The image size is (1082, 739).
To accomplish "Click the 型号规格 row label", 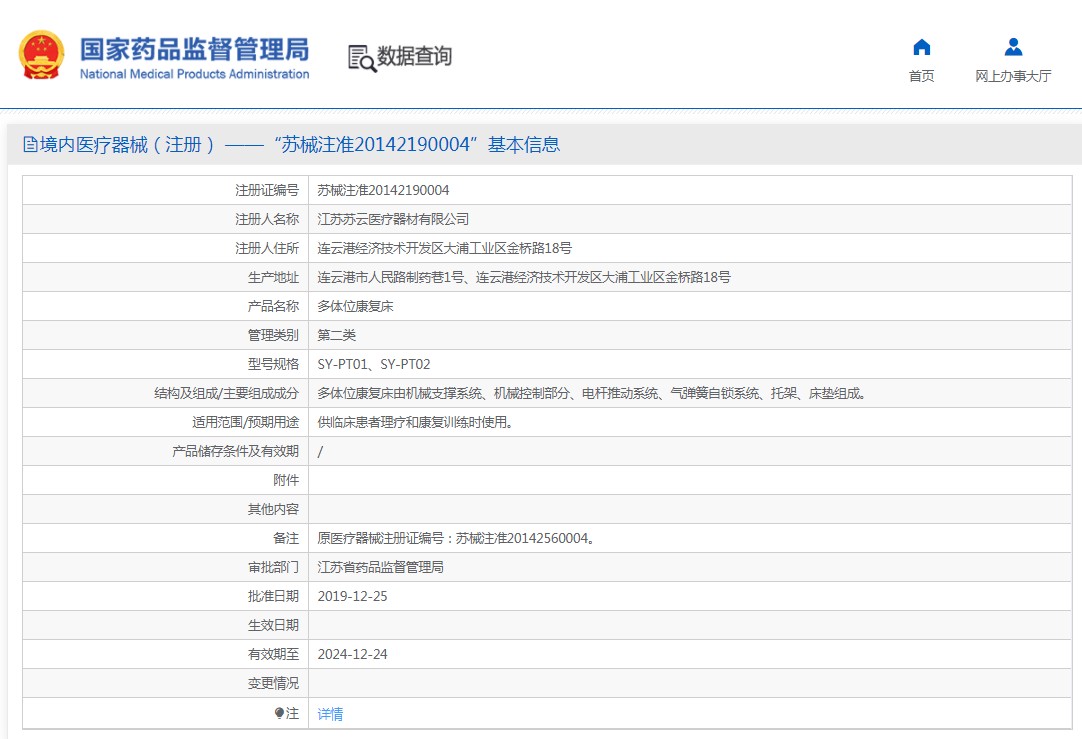I will coord(273,364).
